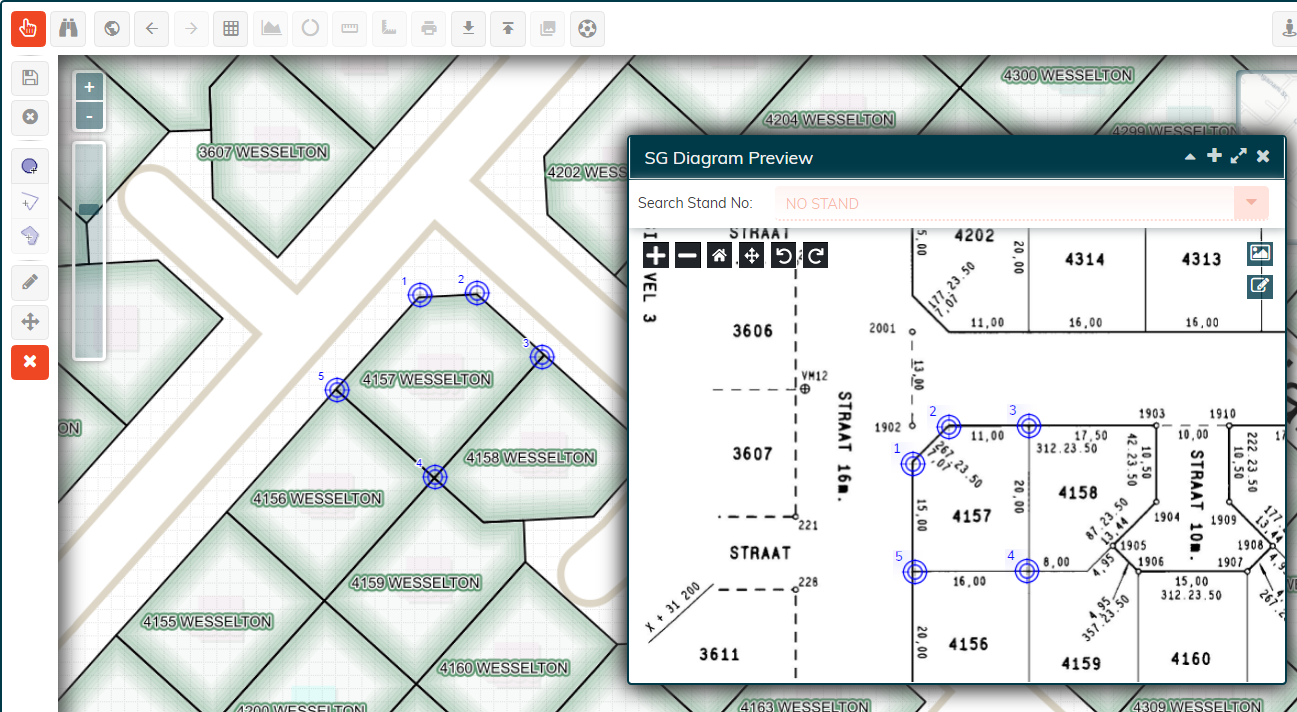This screenshot has width=1297, height=712.
Task: Select the binoculars search tool
Action: coord(68,29)
